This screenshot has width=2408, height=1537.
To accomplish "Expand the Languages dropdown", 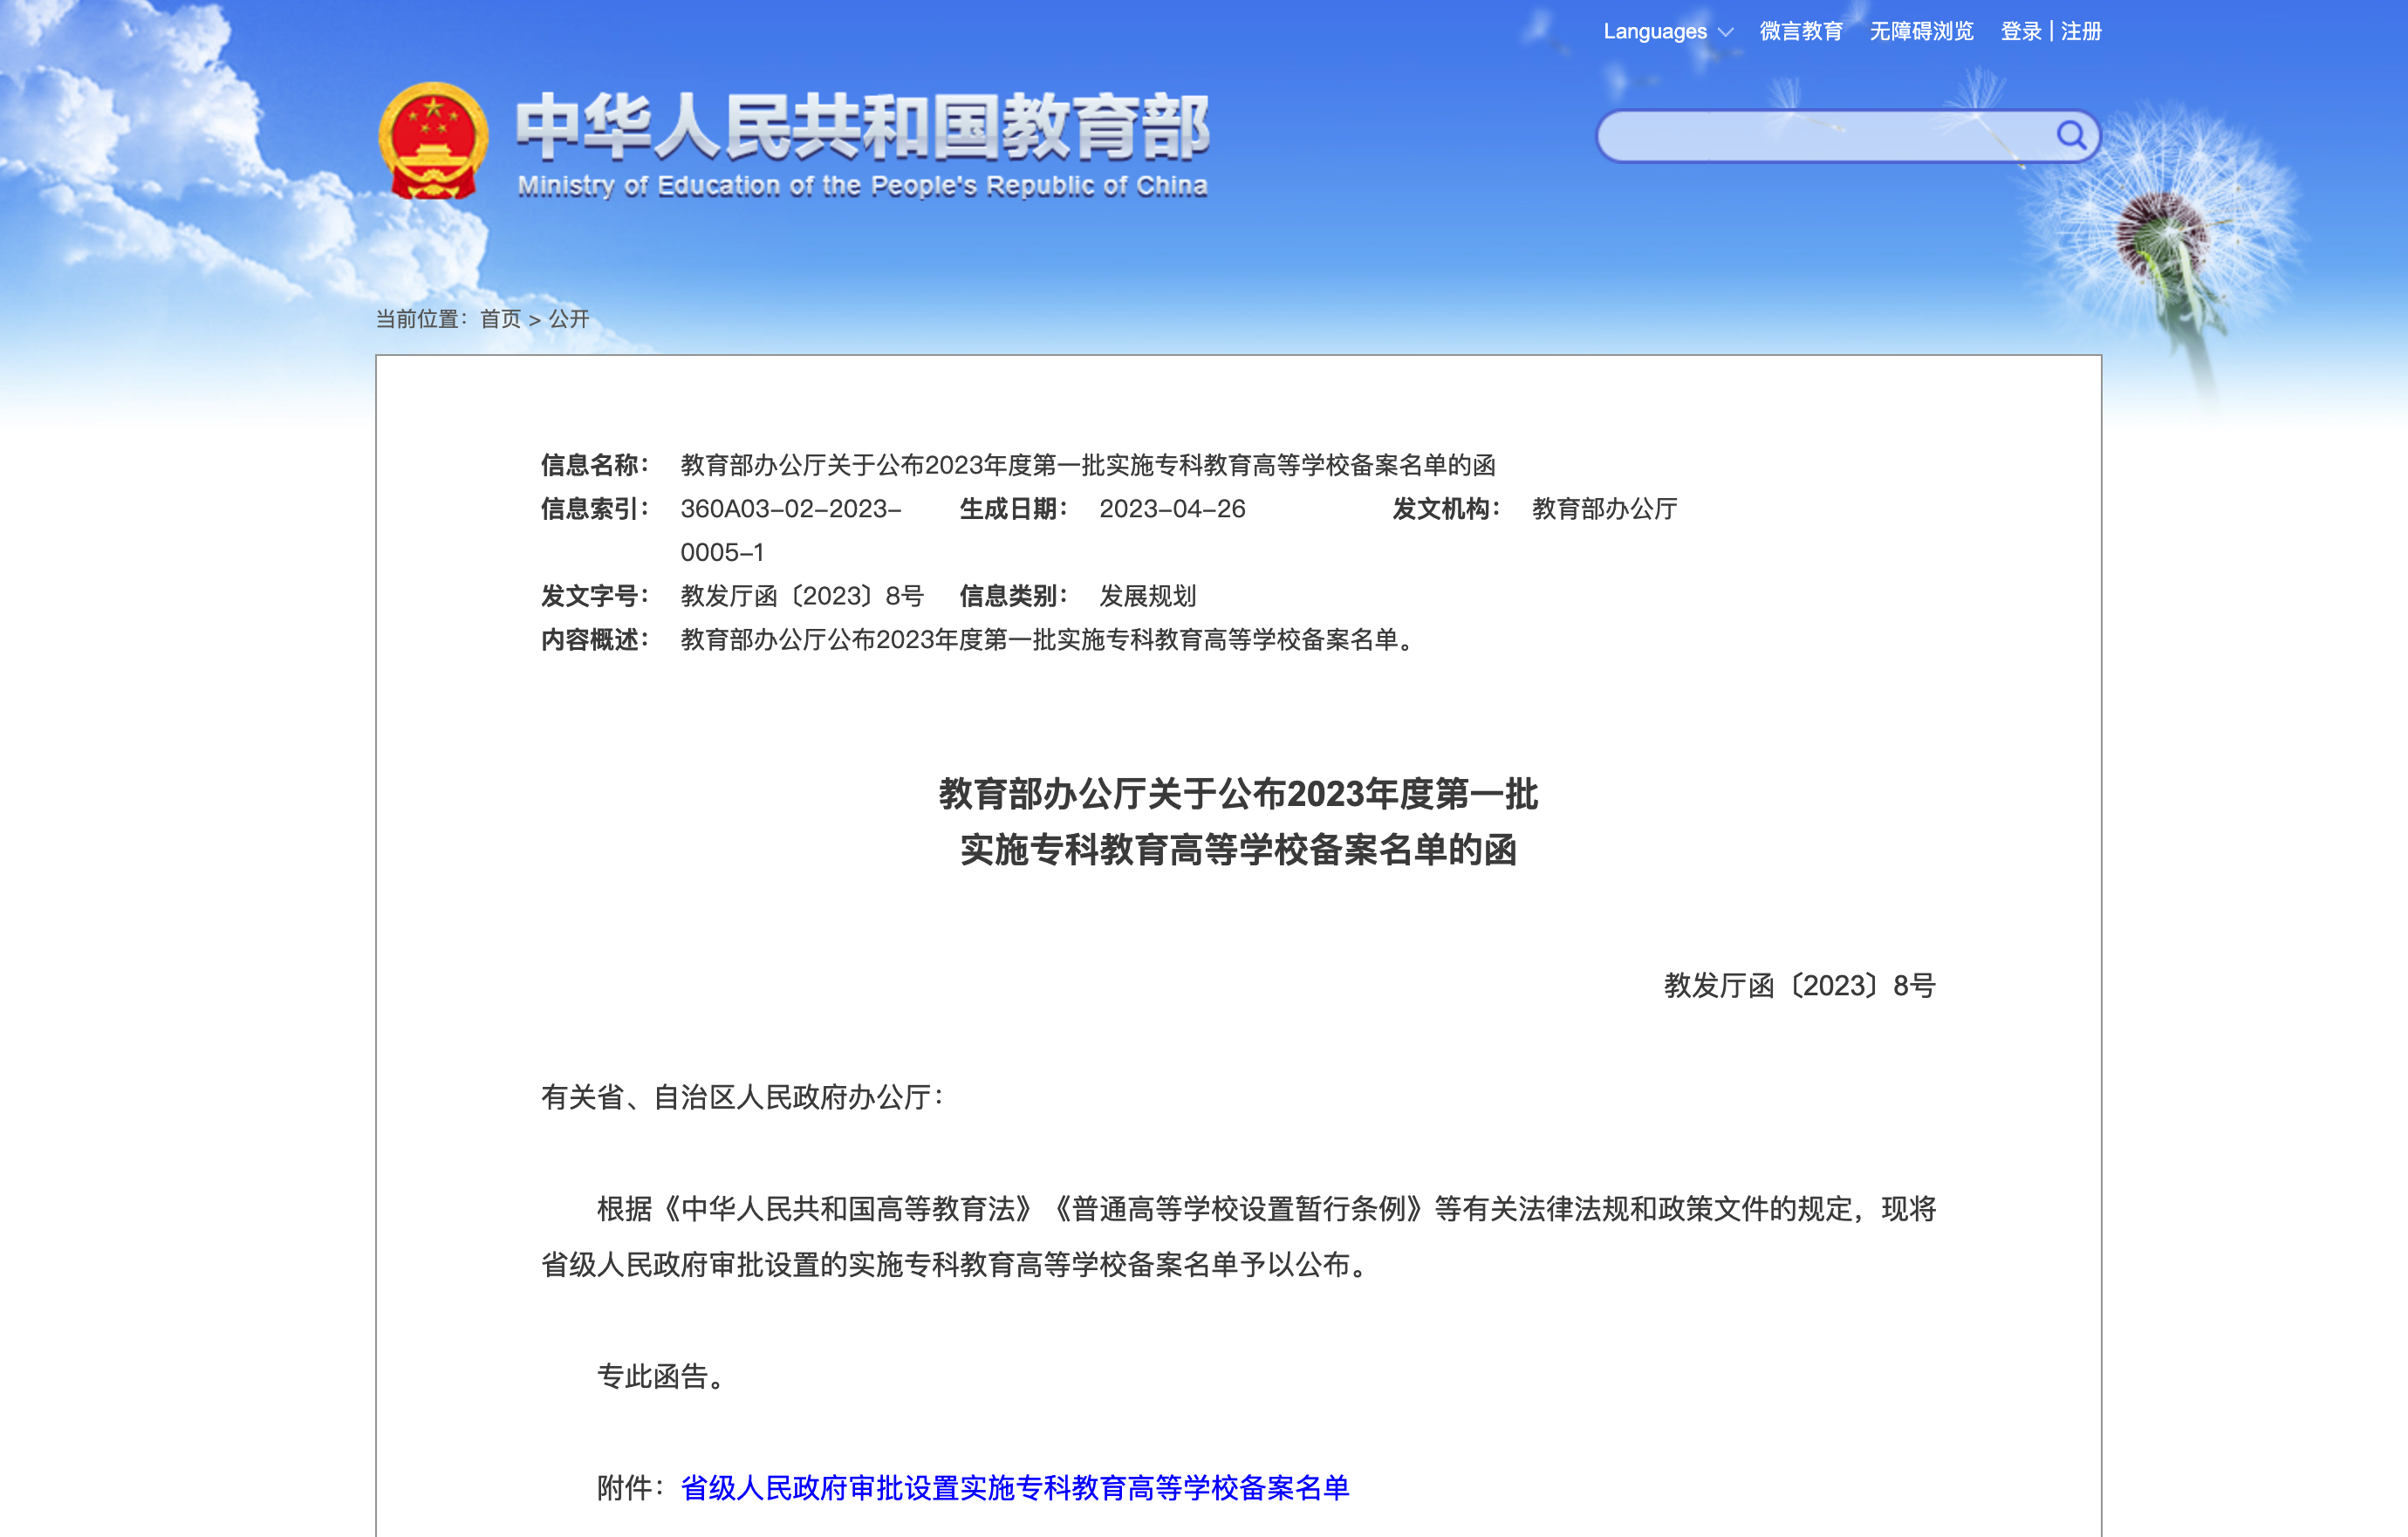I will click(1655, 31).
